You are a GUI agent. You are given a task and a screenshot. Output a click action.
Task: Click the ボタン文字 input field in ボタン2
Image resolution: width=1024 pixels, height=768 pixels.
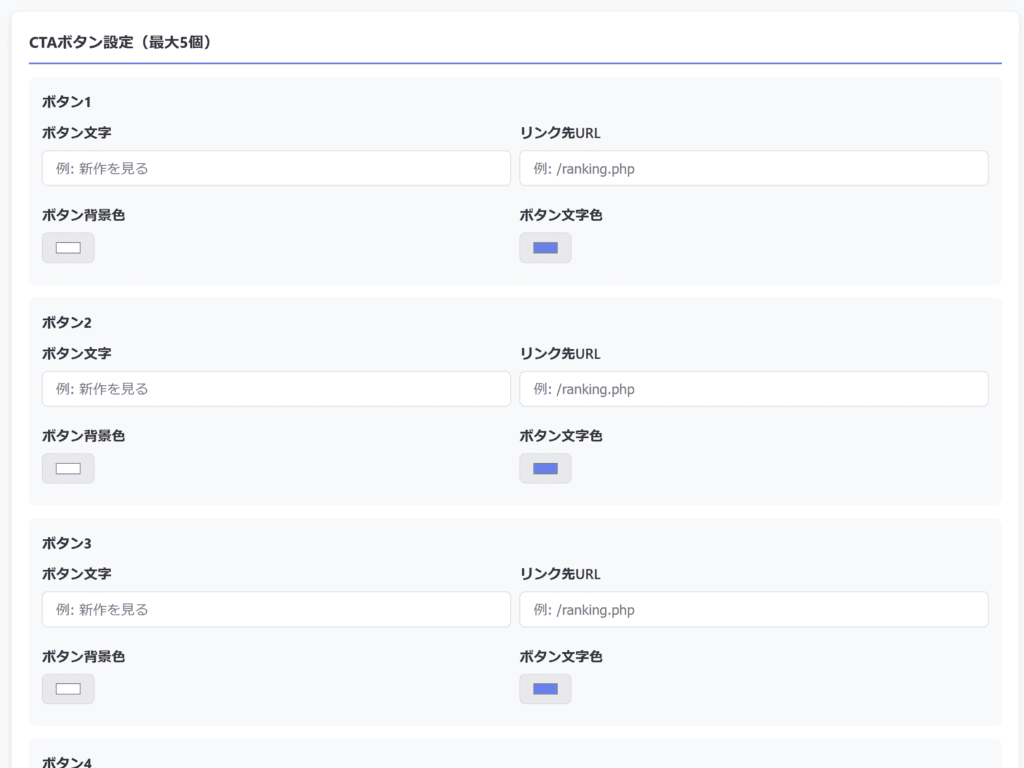coord(276,389)
